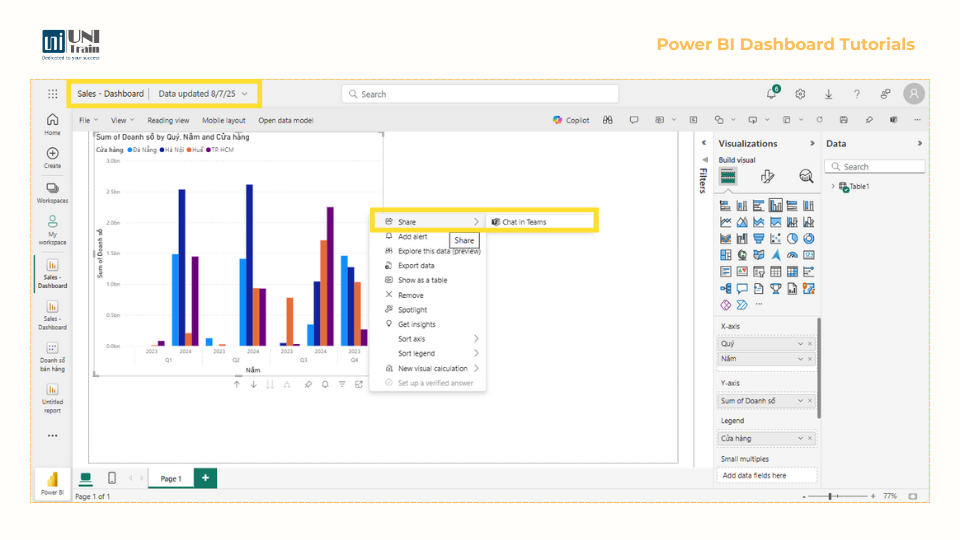The width and height of the screenshot is (960, 540).
Task: Open Doanh số bán hàng sidebar item
Action: pyautogui.click(x=53, y=358)
